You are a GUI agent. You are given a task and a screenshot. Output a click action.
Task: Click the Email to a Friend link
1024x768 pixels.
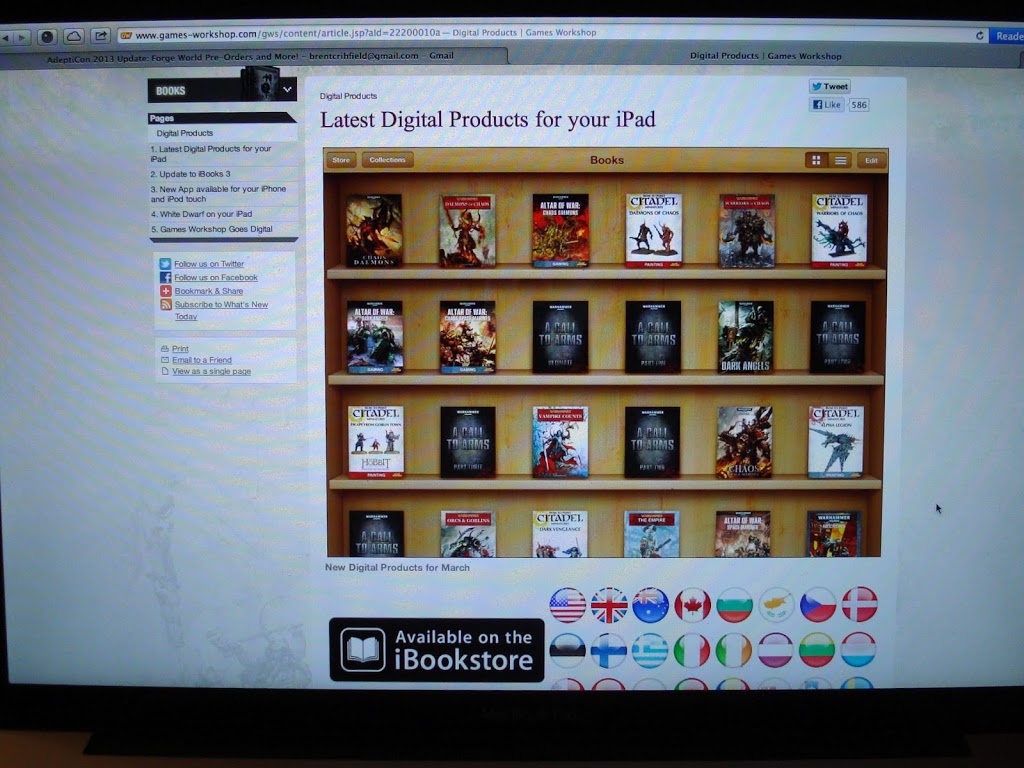tap(202, 360)
